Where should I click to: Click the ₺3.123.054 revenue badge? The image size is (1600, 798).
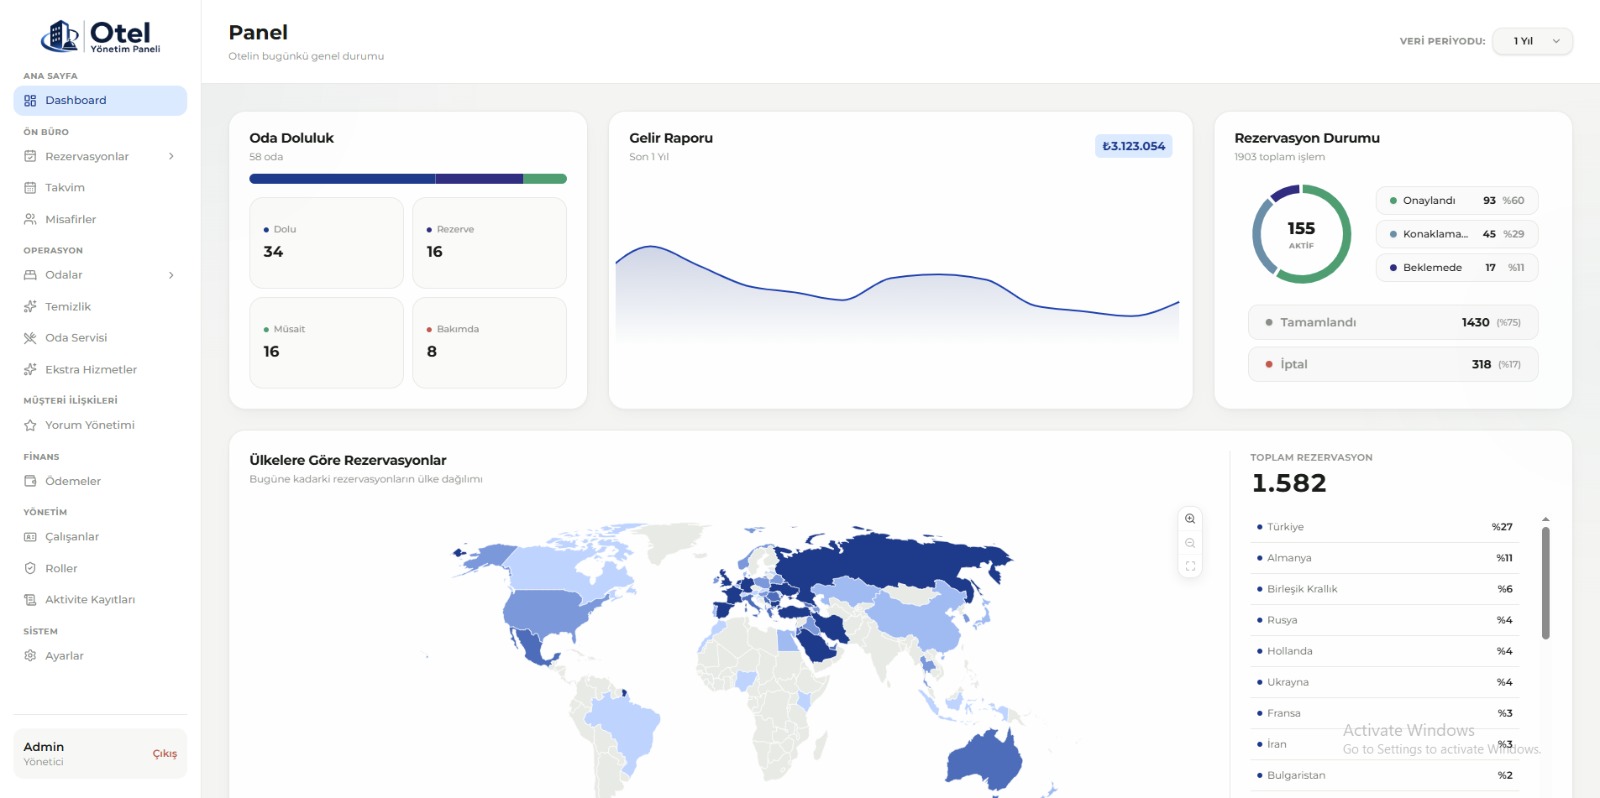[x=1134, y=146]
